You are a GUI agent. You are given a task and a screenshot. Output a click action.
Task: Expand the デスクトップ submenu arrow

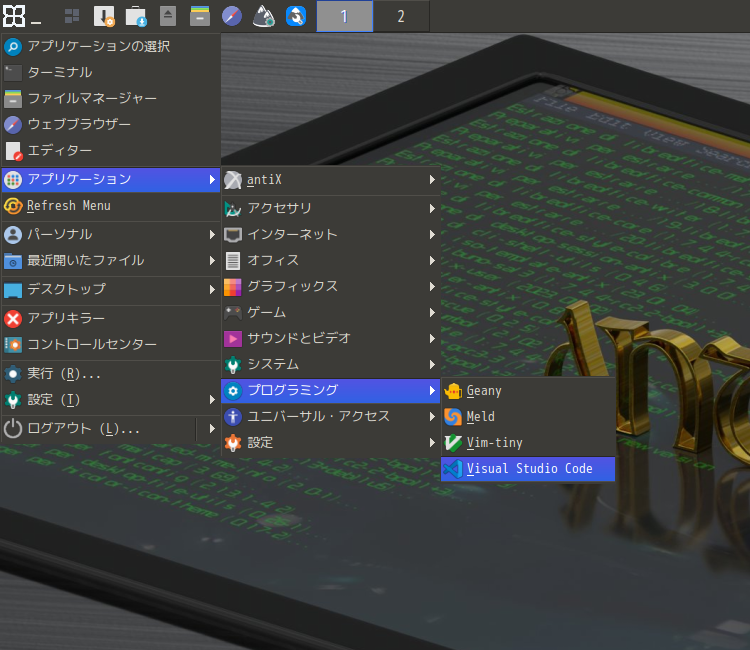pos(212,289)
